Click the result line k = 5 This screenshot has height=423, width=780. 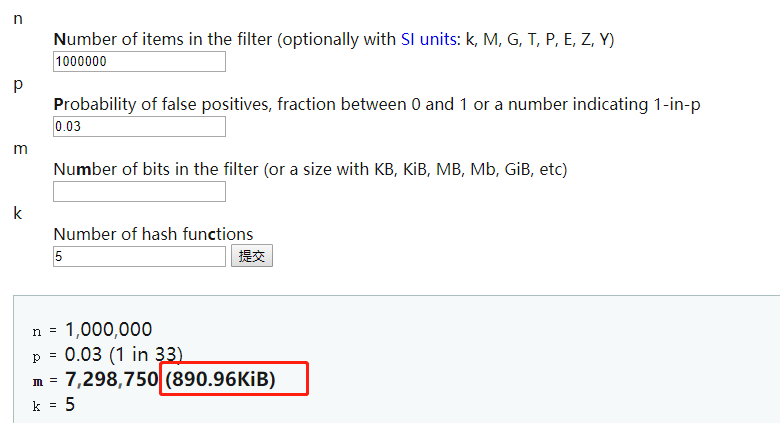pos(54,405)
